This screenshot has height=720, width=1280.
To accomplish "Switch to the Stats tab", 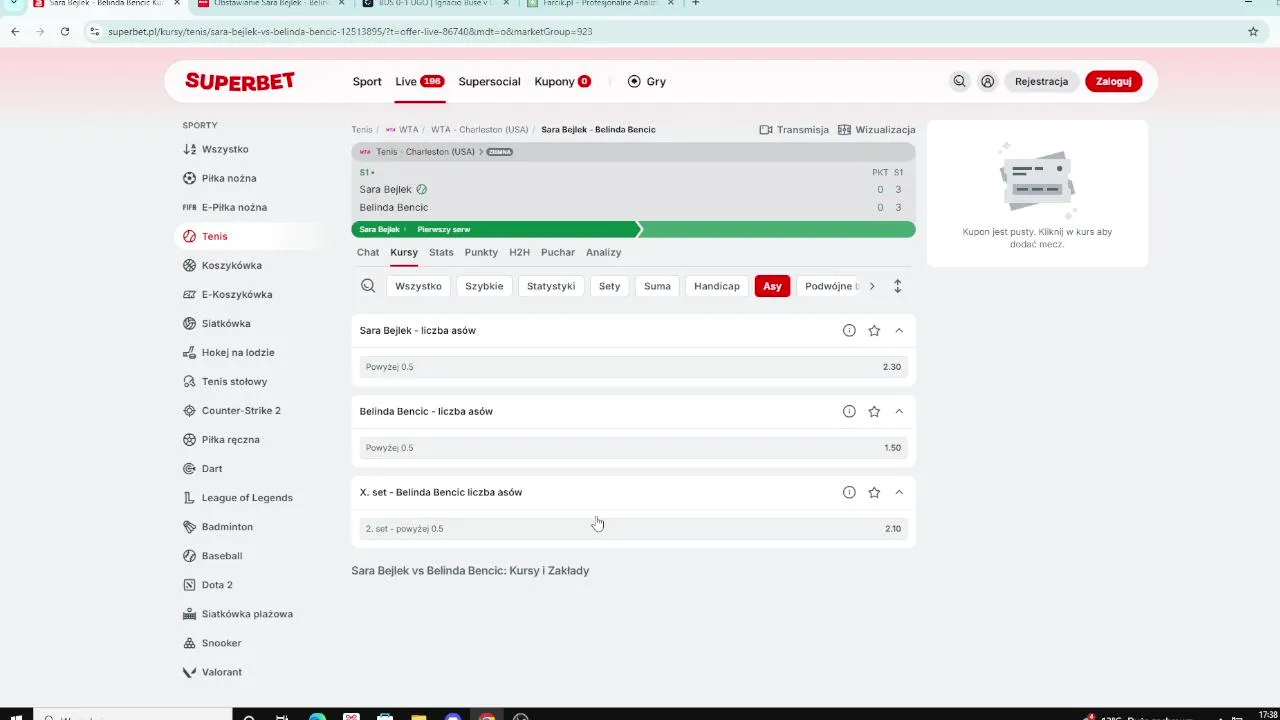I will coord(441,252).
